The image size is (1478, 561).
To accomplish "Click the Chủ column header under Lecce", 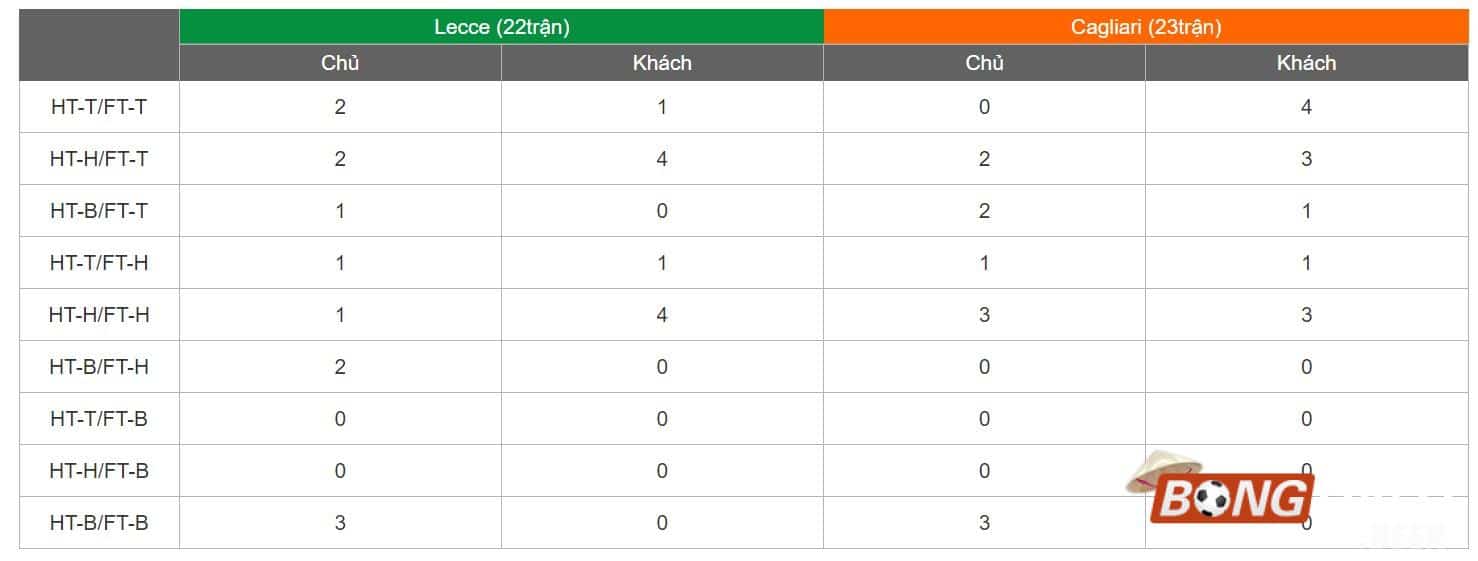I will click(340, 63).
